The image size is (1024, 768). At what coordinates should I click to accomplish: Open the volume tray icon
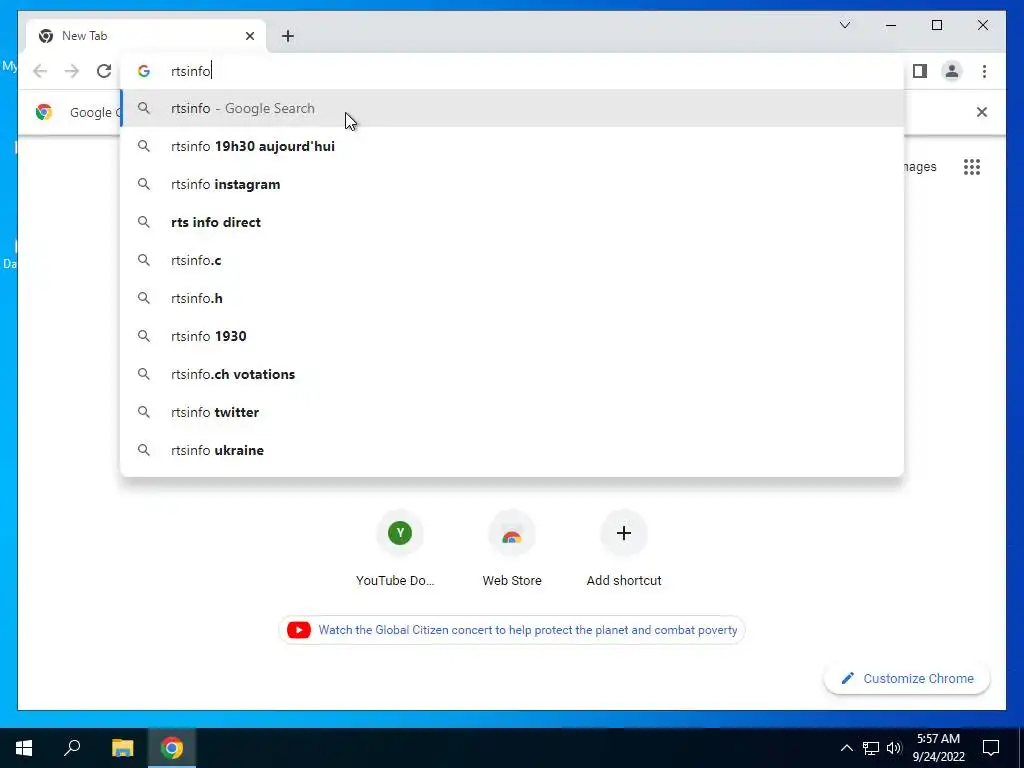[894, 748]
